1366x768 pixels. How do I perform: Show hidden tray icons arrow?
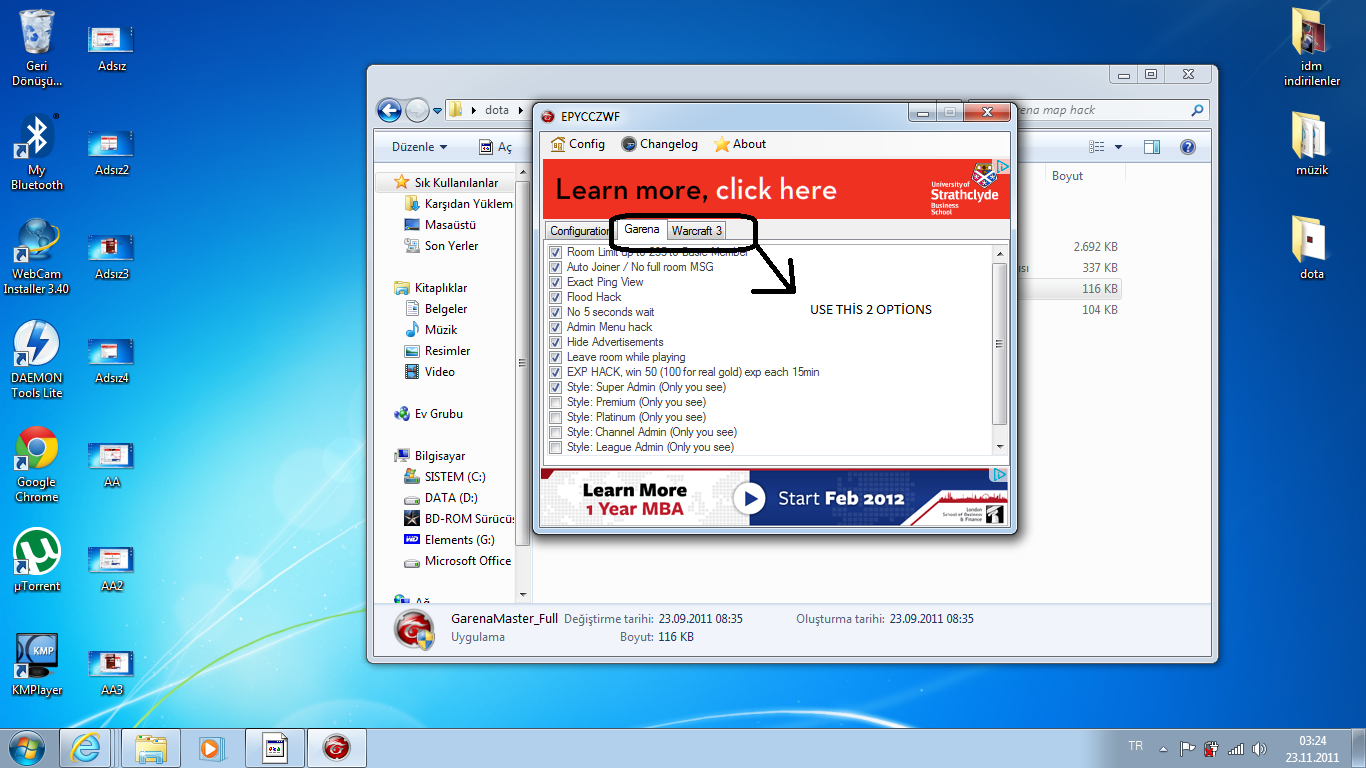(1162, 748)
